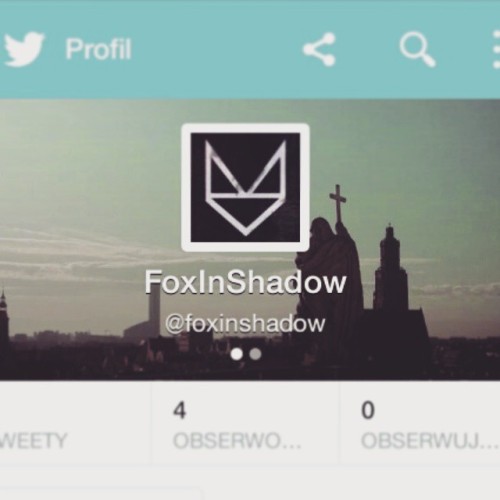This screenshot has height=500, width=500.
Task: Open the OBSERWO... list label
Action: point(237,441)
